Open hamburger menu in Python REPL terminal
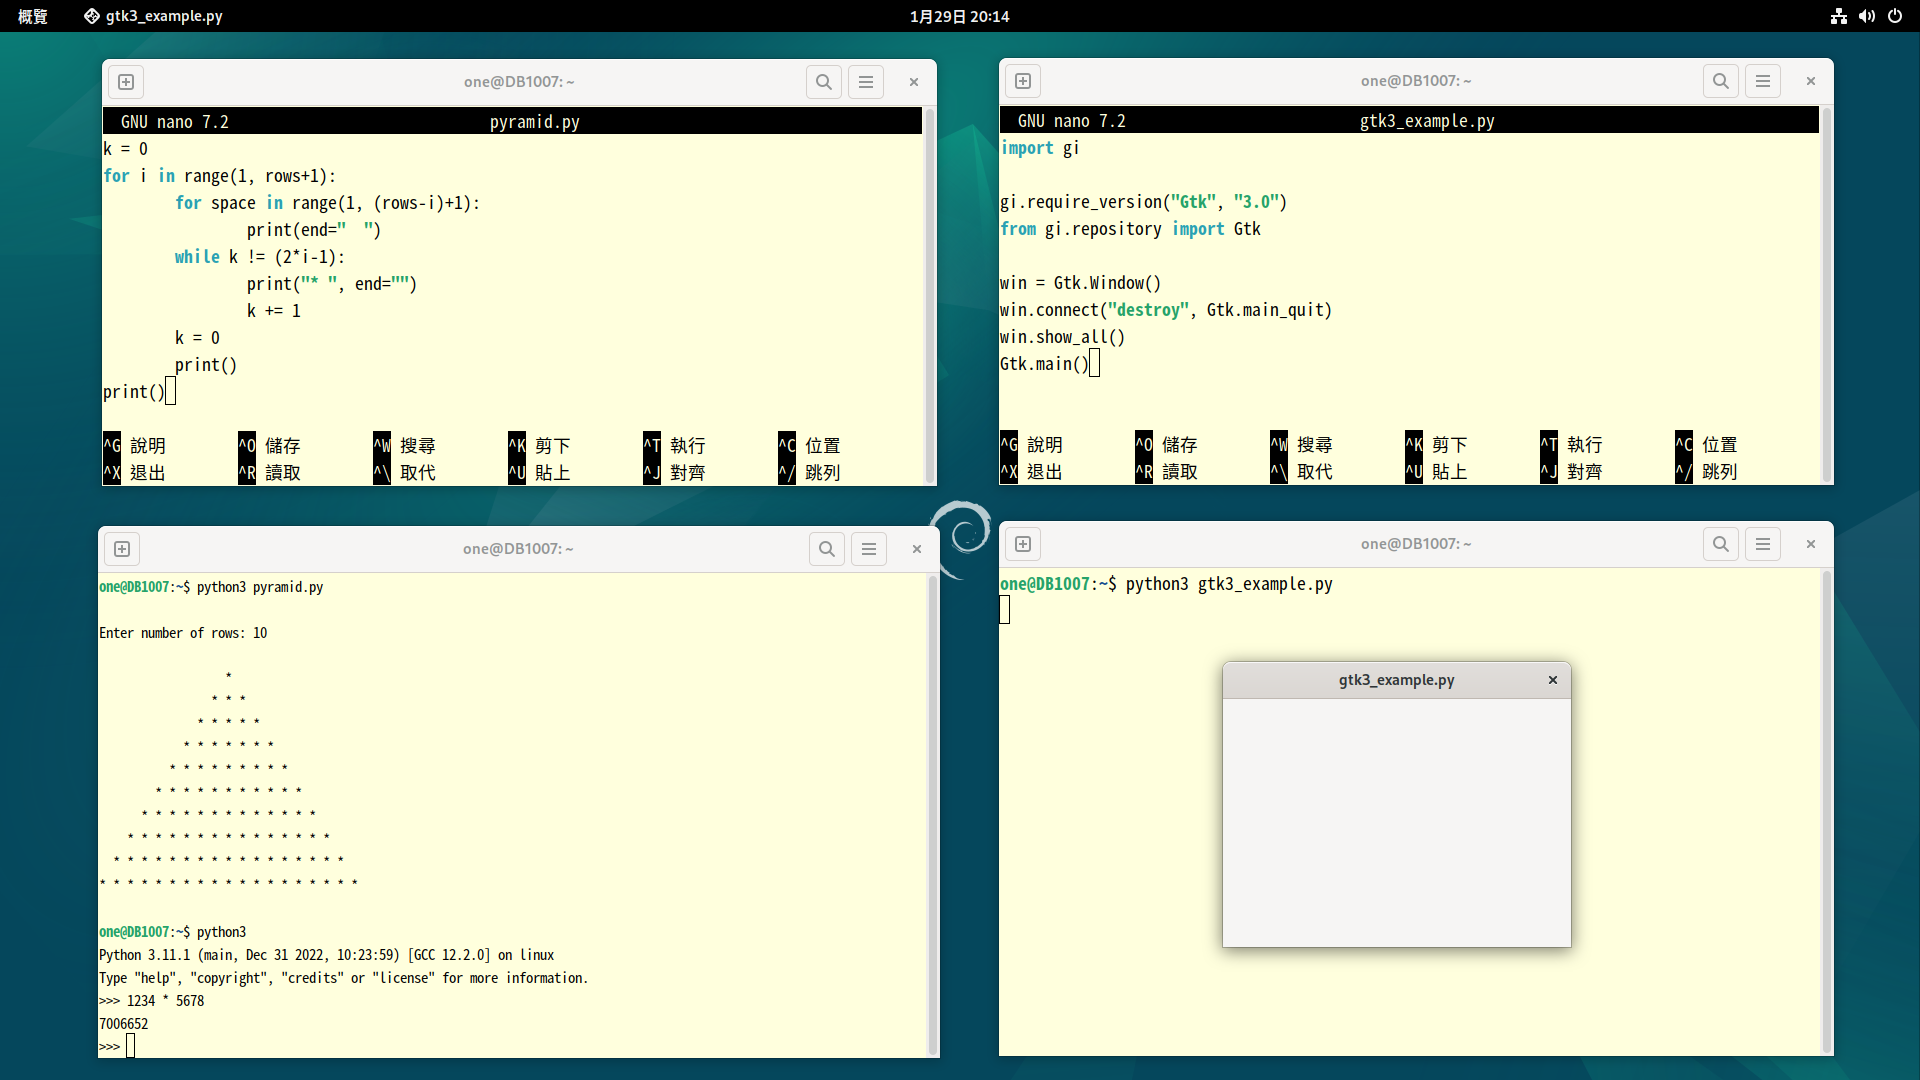1920x1080 pixels. tap(869, 549)
